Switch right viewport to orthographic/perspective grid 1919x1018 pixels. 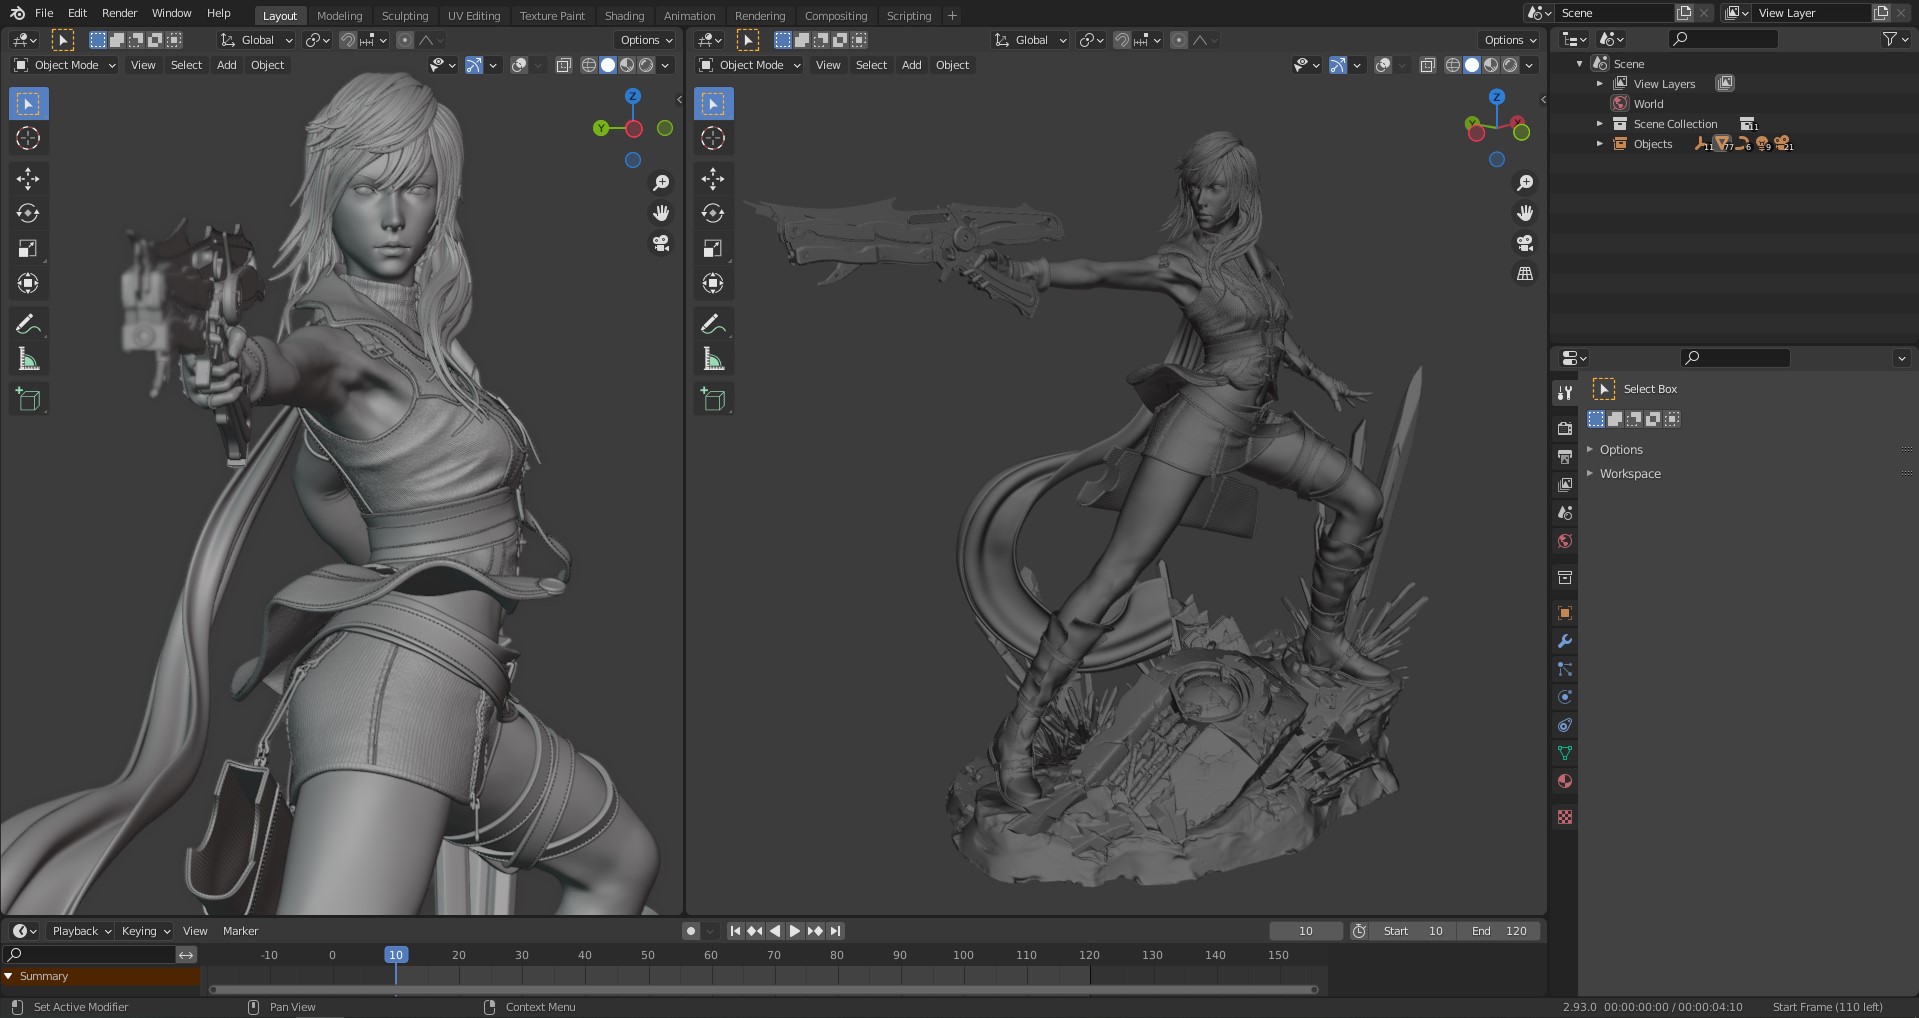pos(1525,274)
